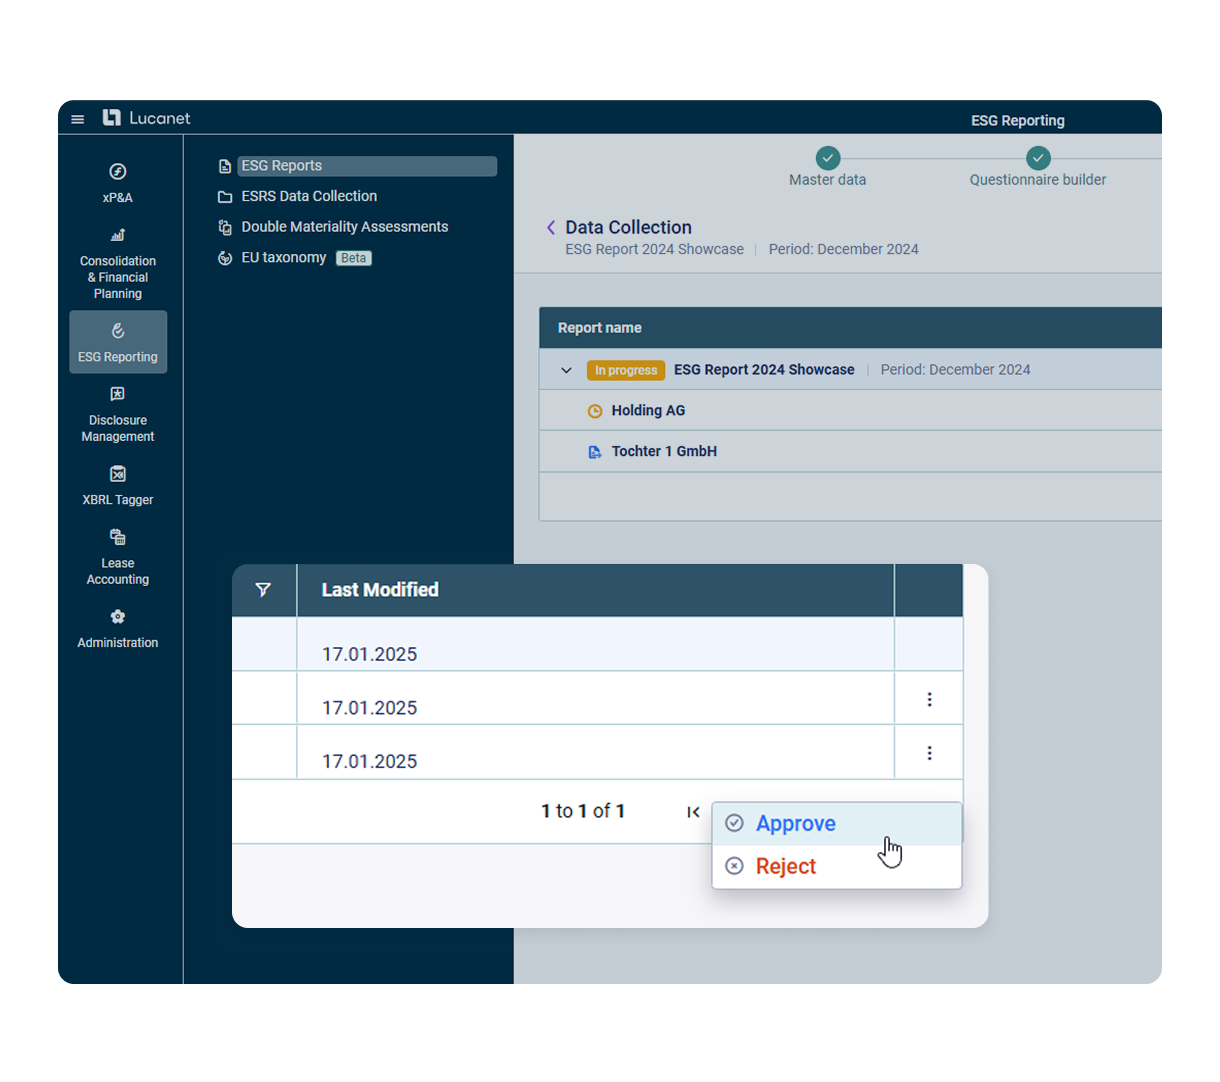
Task: Open three-dot menu on the second row
Action: [x=929, y=699]
